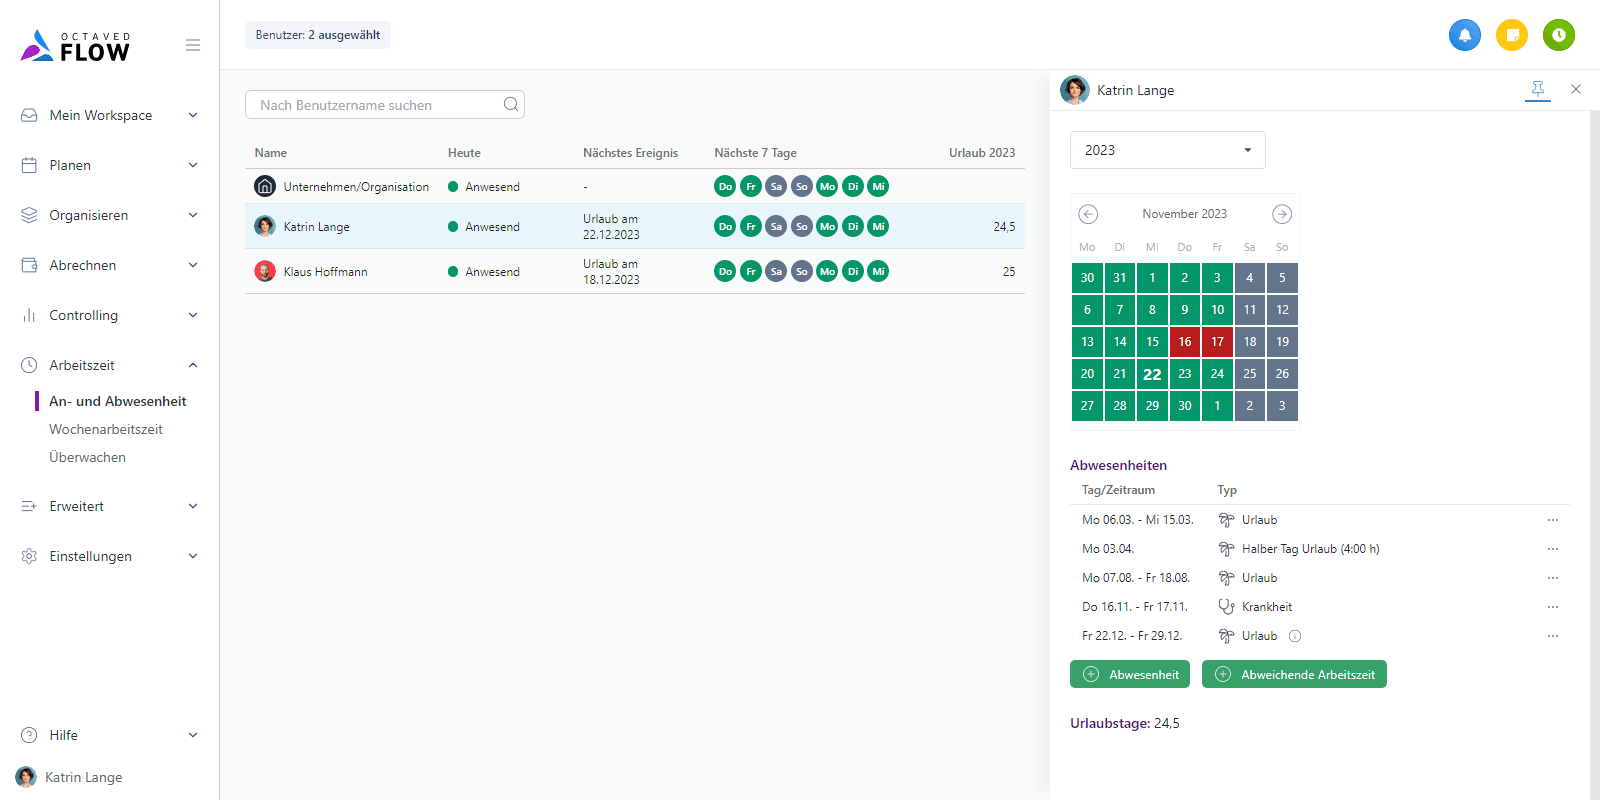This screenshot has height=800, width=1600.
Task: Go to next month in calendar
Action: 1282,214
